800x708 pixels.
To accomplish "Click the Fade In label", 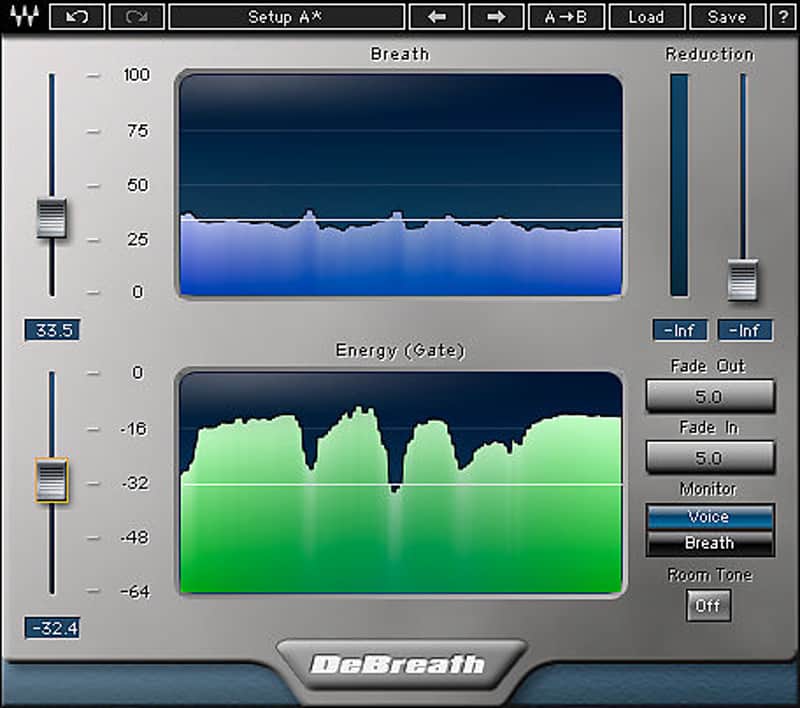I will coord(709,427).
